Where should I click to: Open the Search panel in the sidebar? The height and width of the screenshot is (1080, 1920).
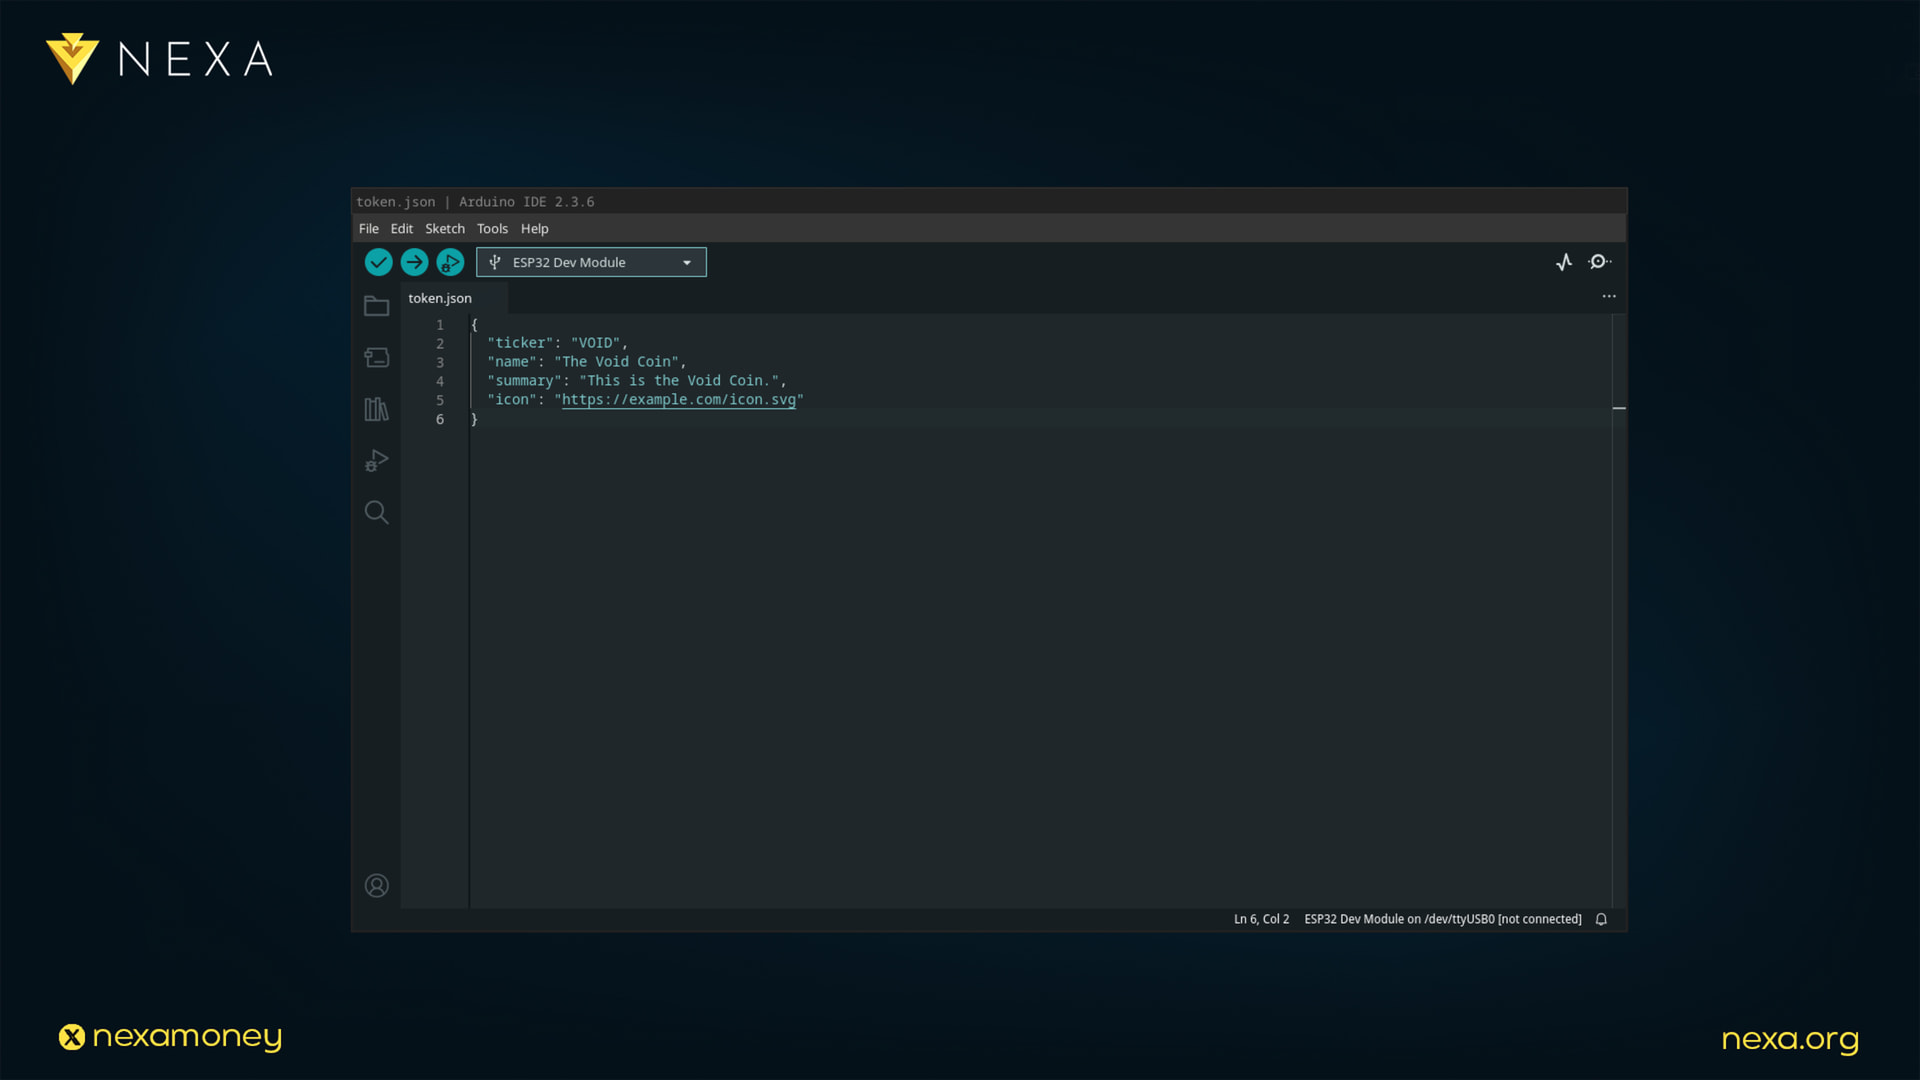[x=376, y=512]
